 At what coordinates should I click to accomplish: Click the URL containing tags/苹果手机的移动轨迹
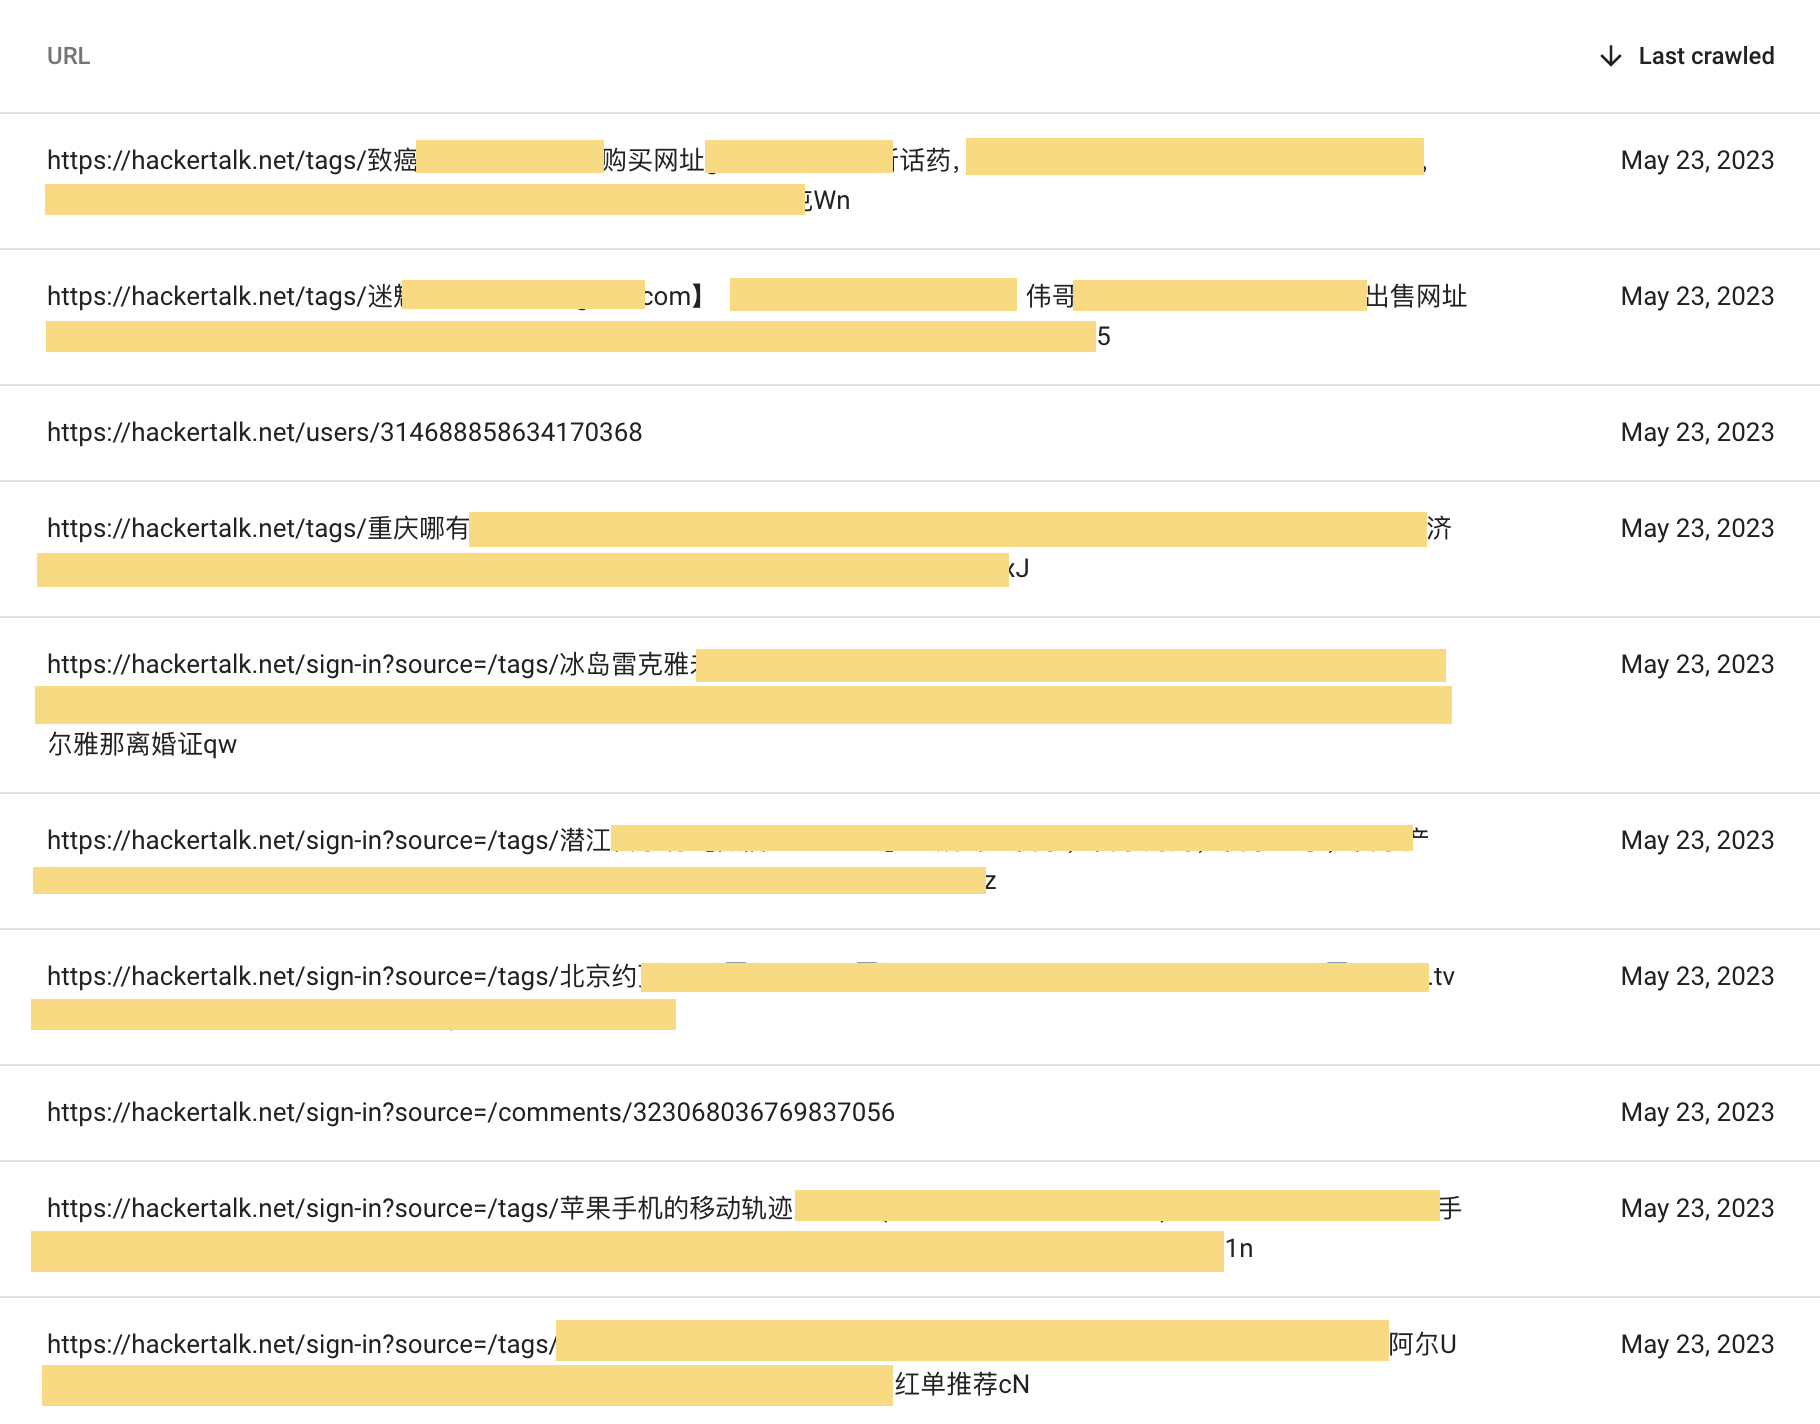(420, 1208)
